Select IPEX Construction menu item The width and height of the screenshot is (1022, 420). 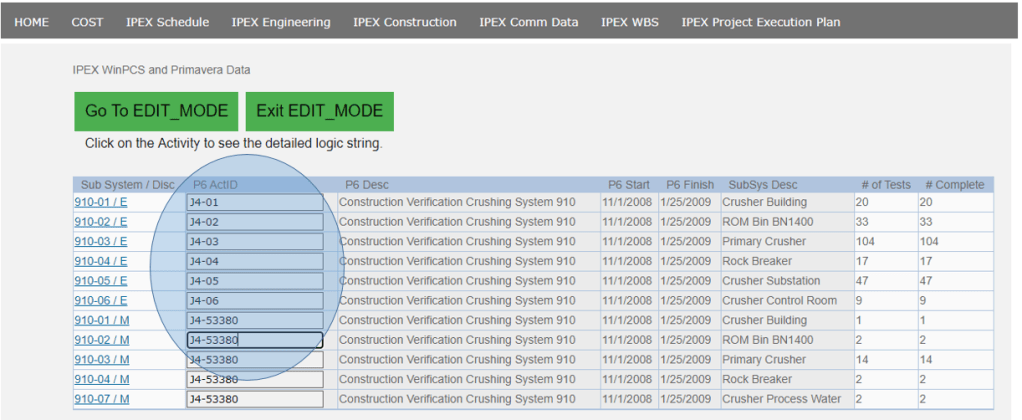(x=404, y=22)
